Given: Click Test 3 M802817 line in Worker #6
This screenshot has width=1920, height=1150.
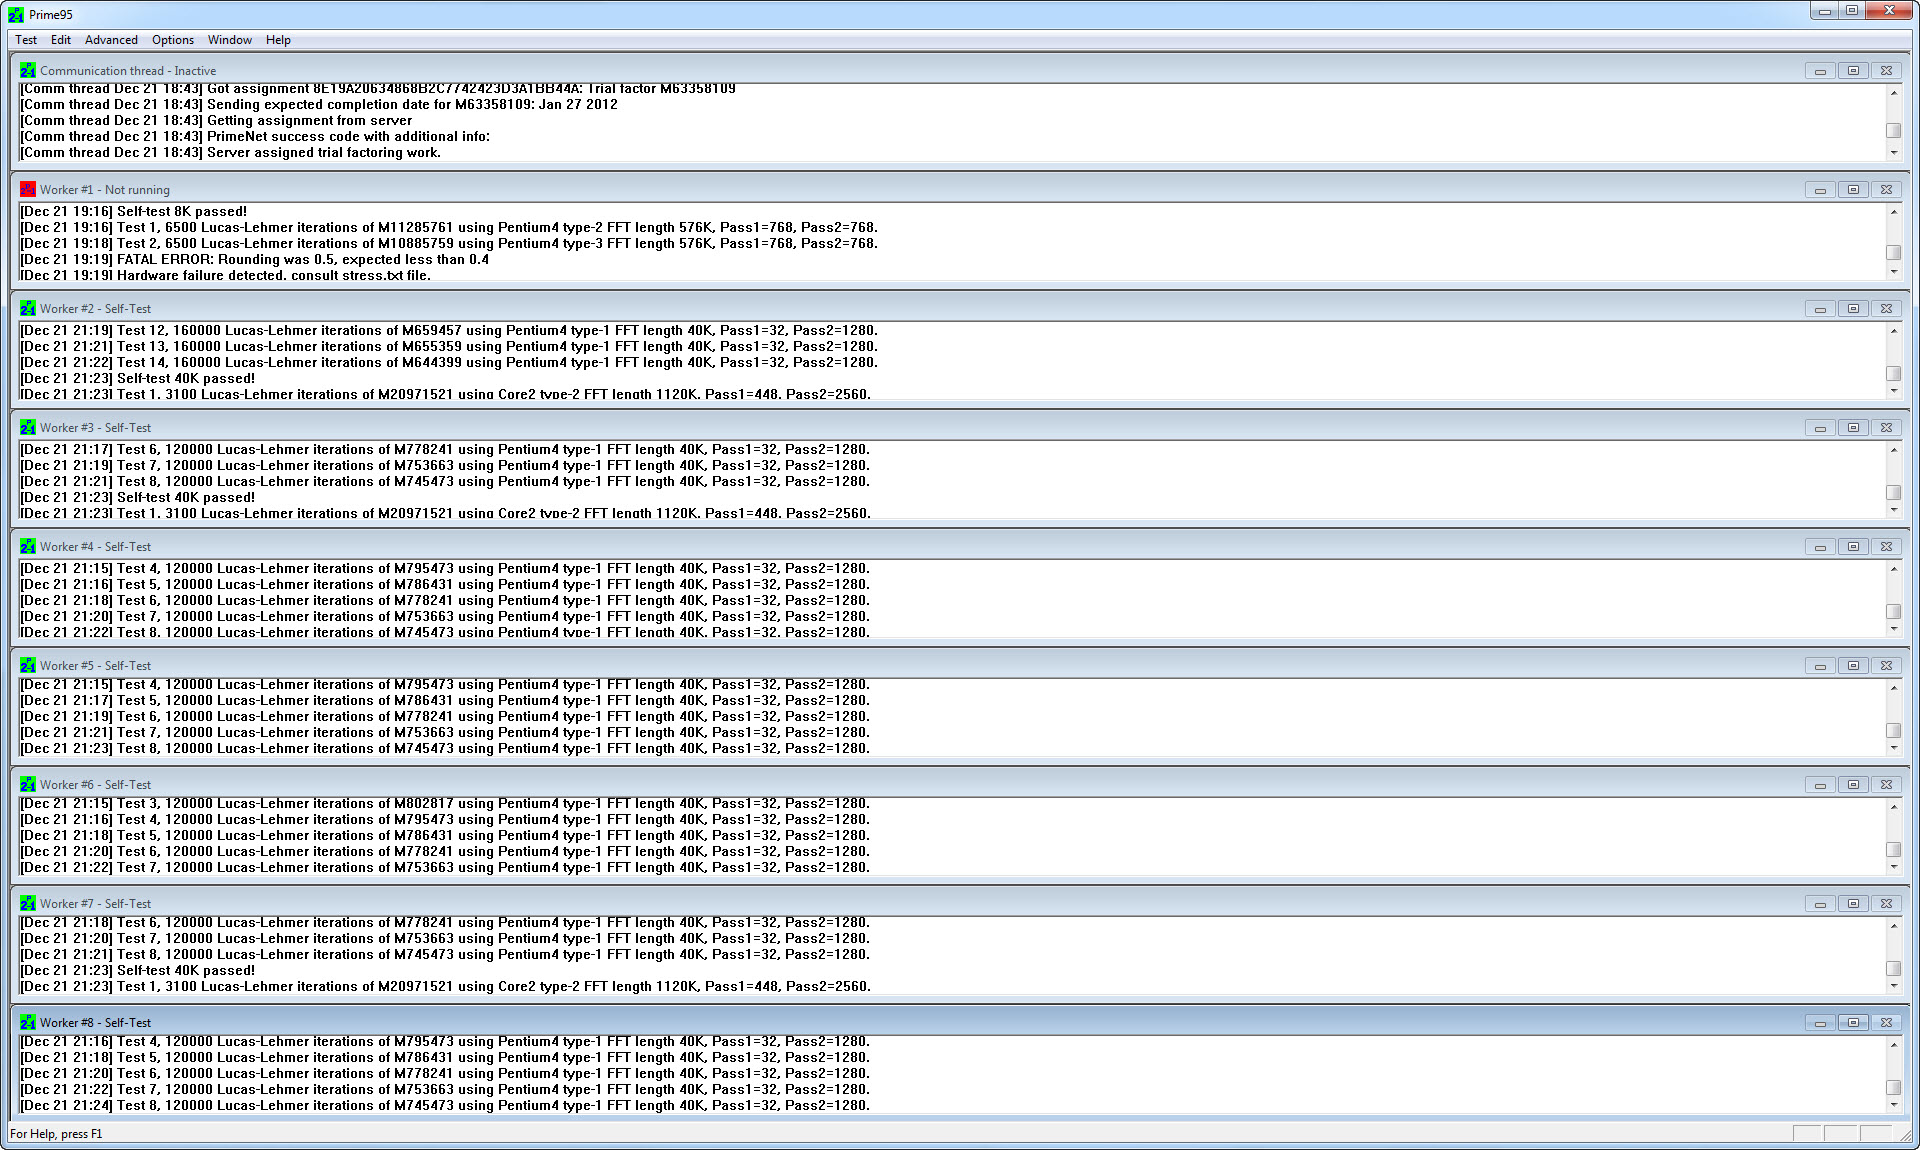Looking at the screenshot, I should tap(445, 803).
